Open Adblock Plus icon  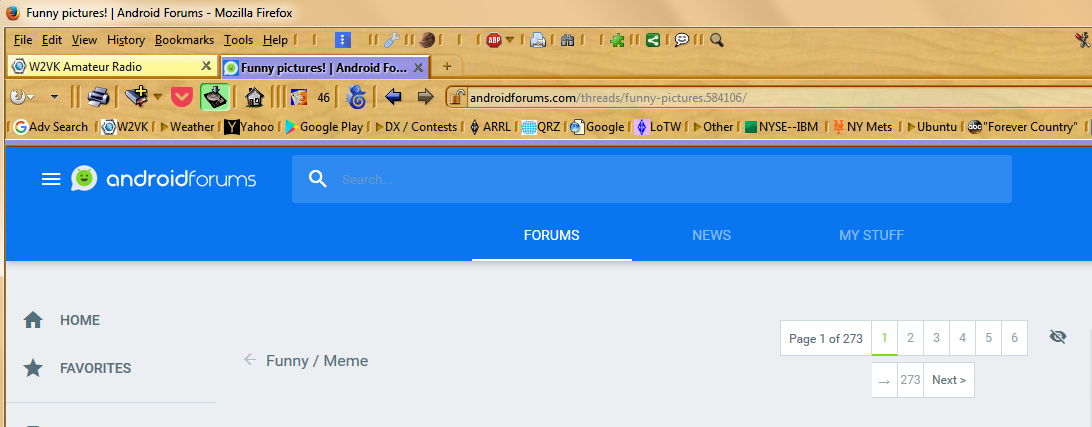[x=494, y=40]
